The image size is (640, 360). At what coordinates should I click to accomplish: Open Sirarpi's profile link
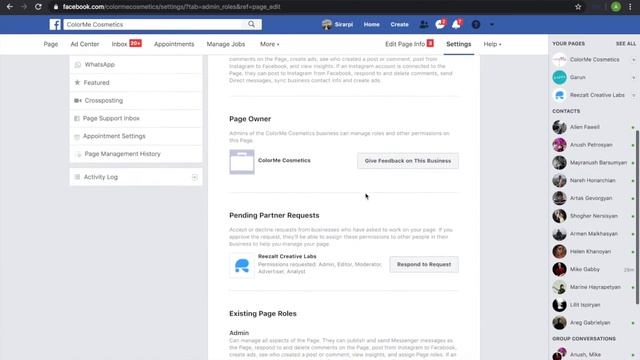tap(338, 24)
